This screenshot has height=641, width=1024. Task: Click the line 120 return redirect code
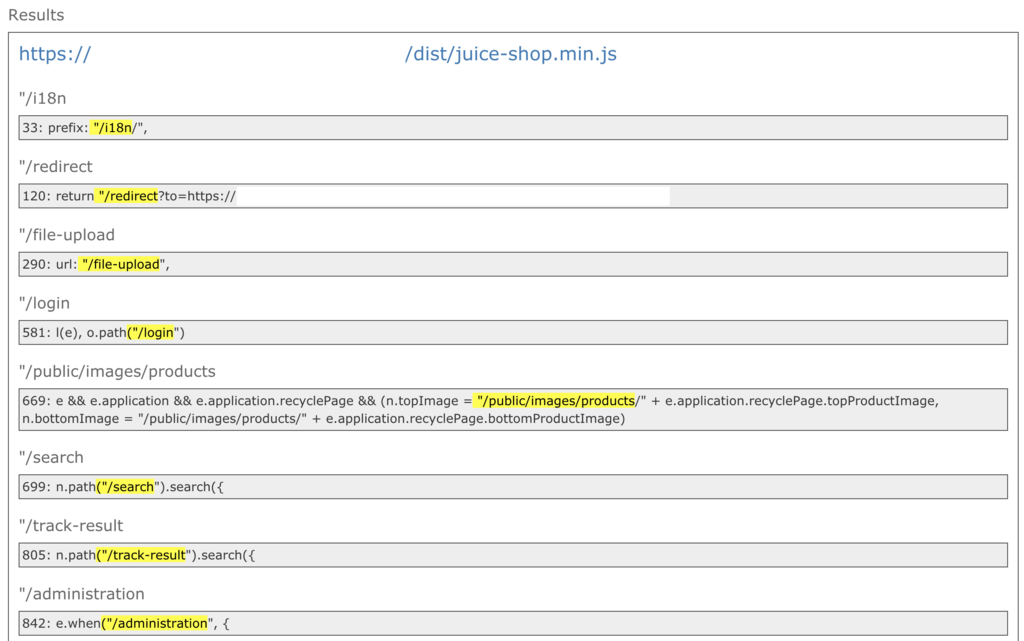tap(513, 196)
